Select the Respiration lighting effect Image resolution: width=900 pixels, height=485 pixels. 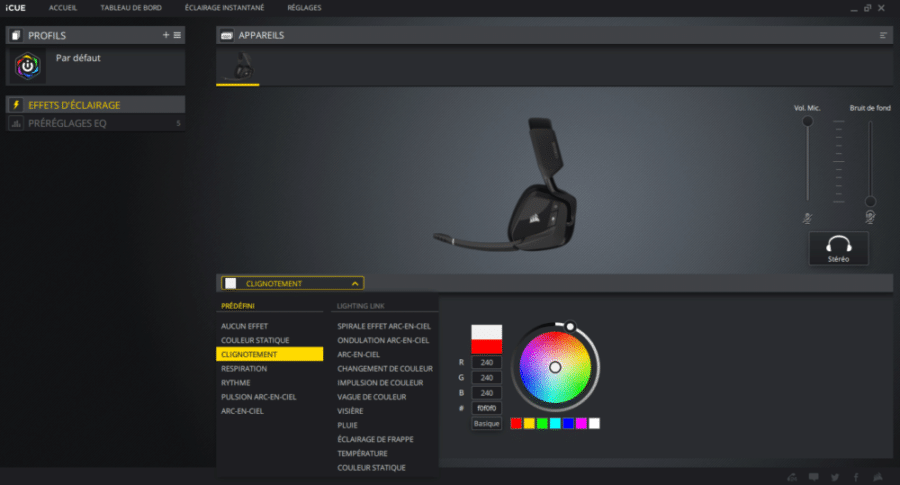coord(244,368)
